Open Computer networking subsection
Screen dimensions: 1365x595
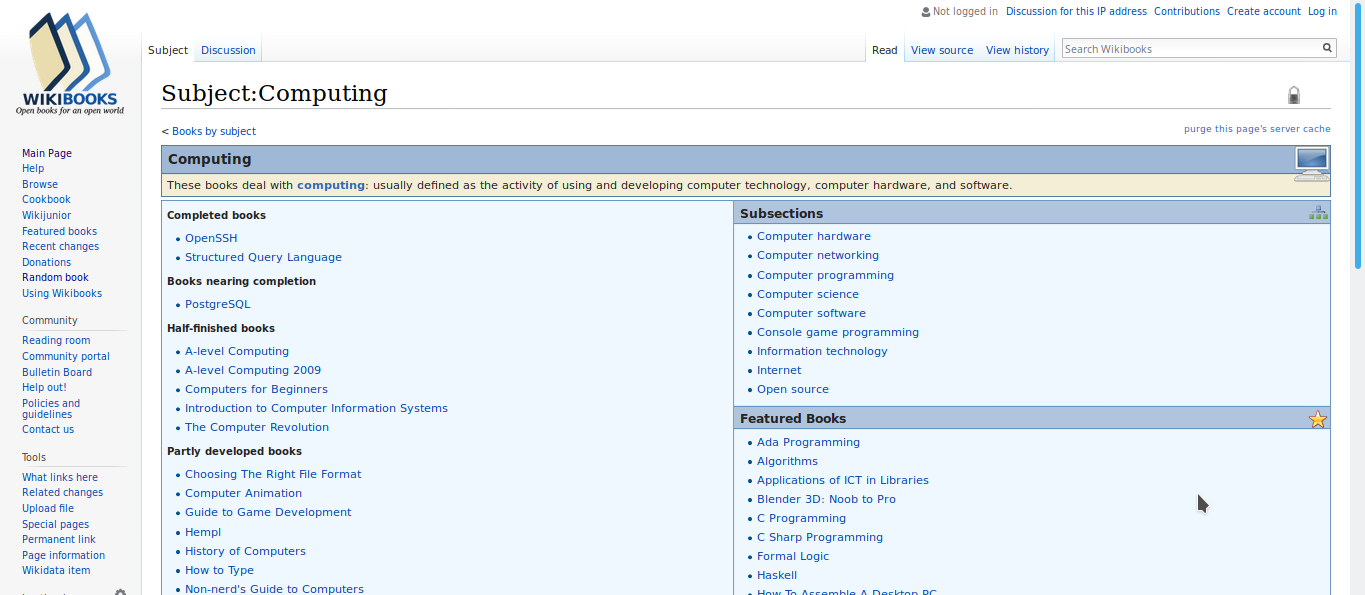[818, 255]
